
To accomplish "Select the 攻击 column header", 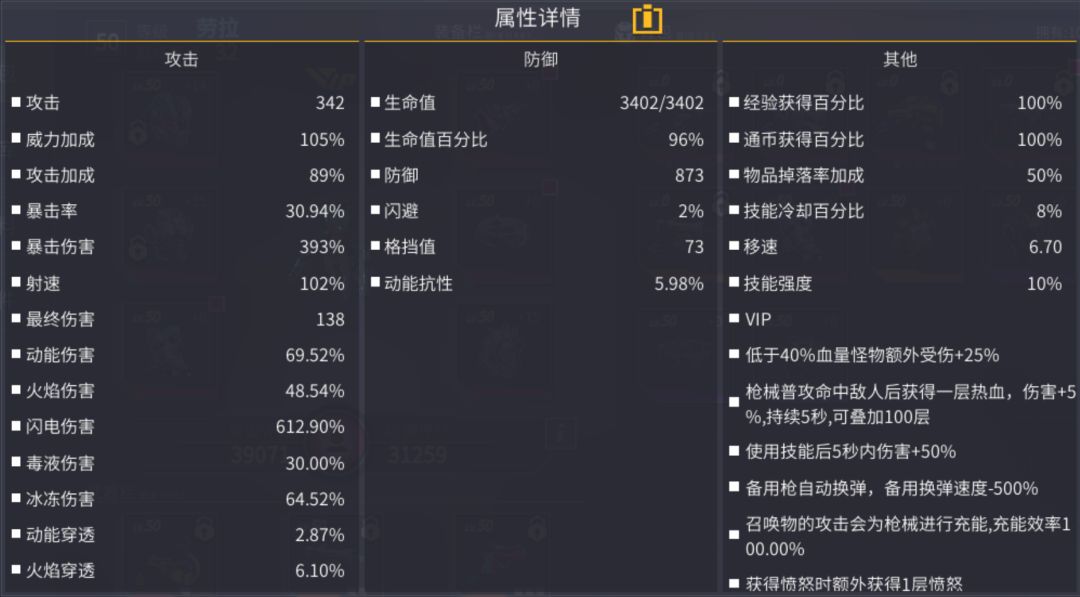I will 181,59.
